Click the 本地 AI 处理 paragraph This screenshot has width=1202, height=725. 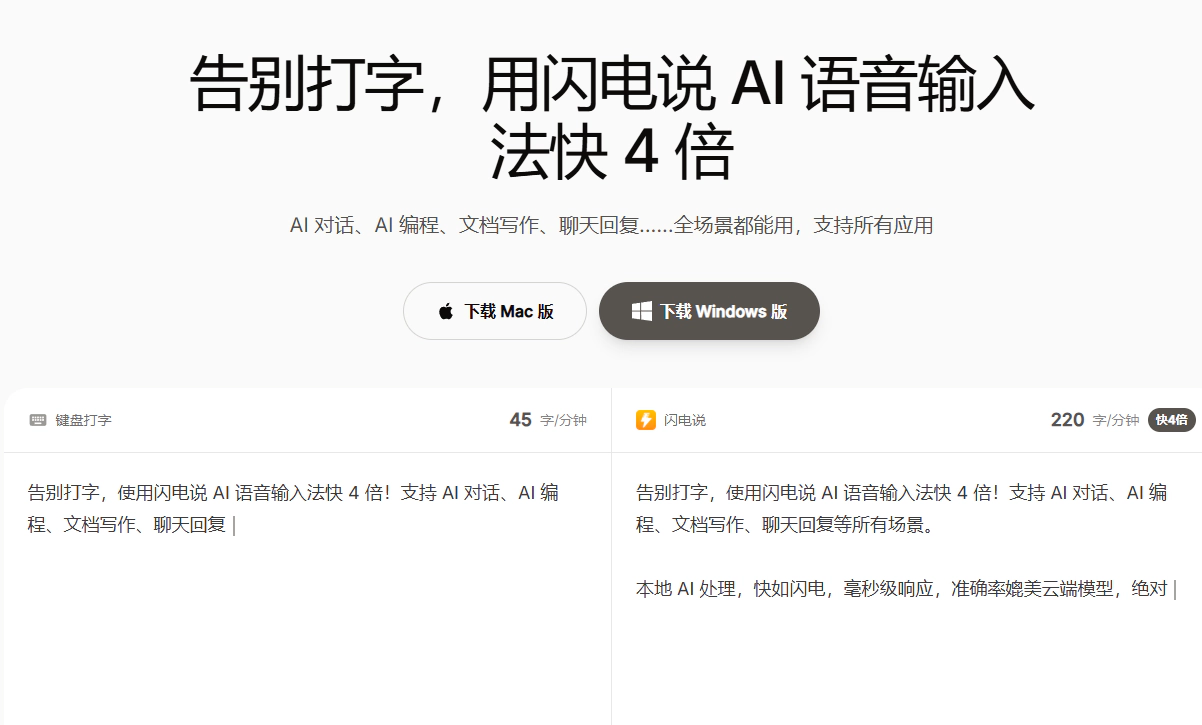[x=900, y=589]
